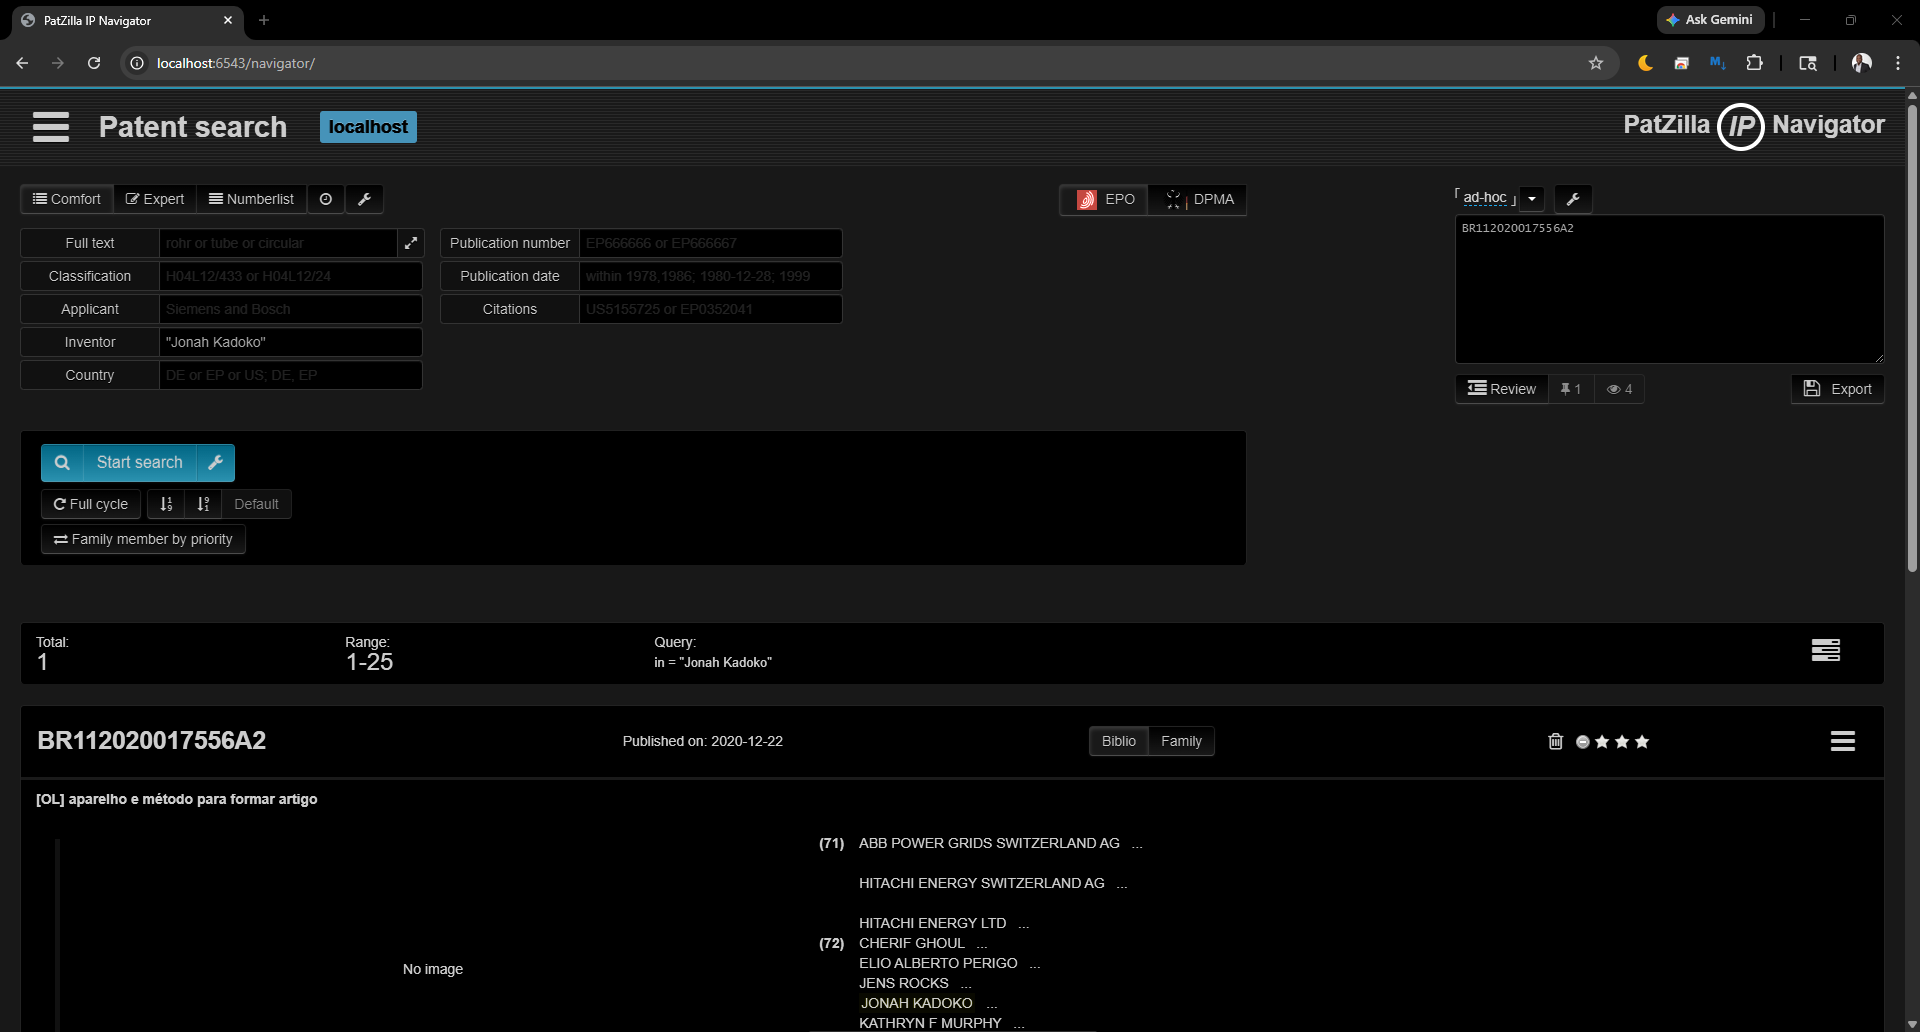Image resolution: width=1920 pixels, height=1032 pixels.
Task: Expand HITACHI ENERGY LTD ellipsis
Action: pos(1024,924)
